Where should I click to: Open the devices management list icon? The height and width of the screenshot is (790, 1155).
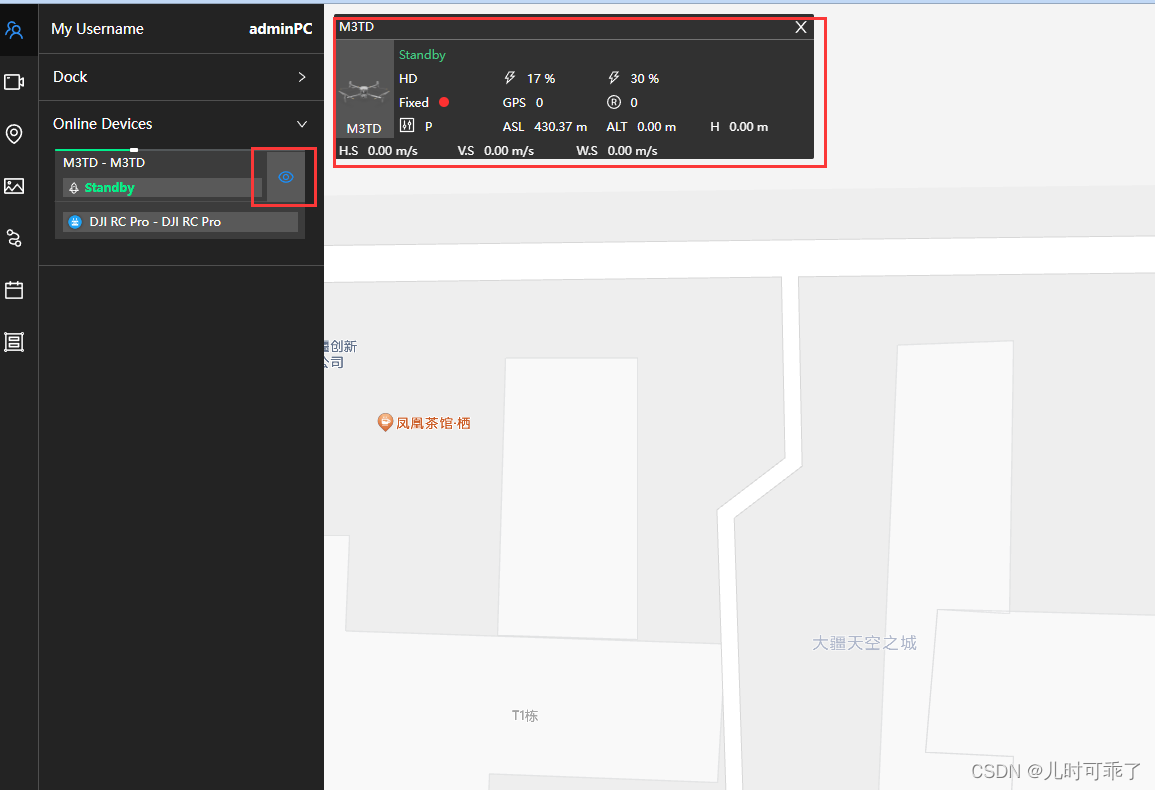point(14,342)
